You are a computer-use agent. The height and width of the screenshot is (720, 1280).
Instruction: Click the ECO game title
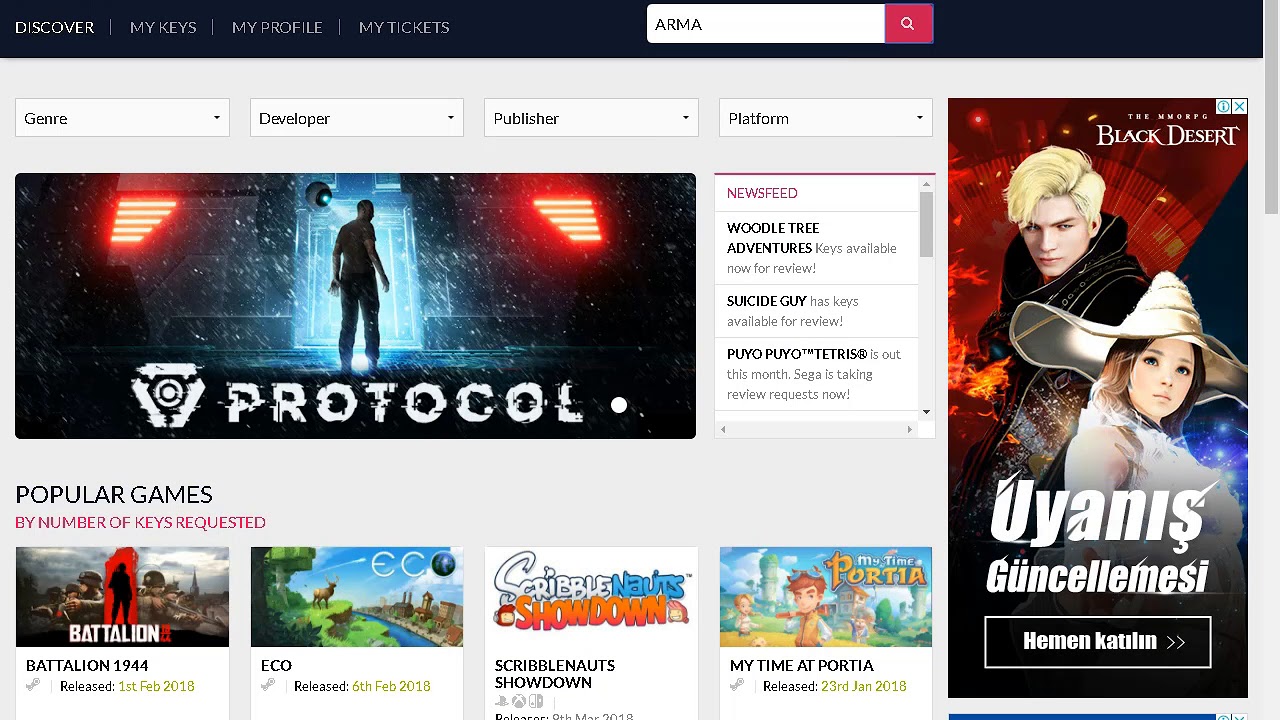point(276,665)
